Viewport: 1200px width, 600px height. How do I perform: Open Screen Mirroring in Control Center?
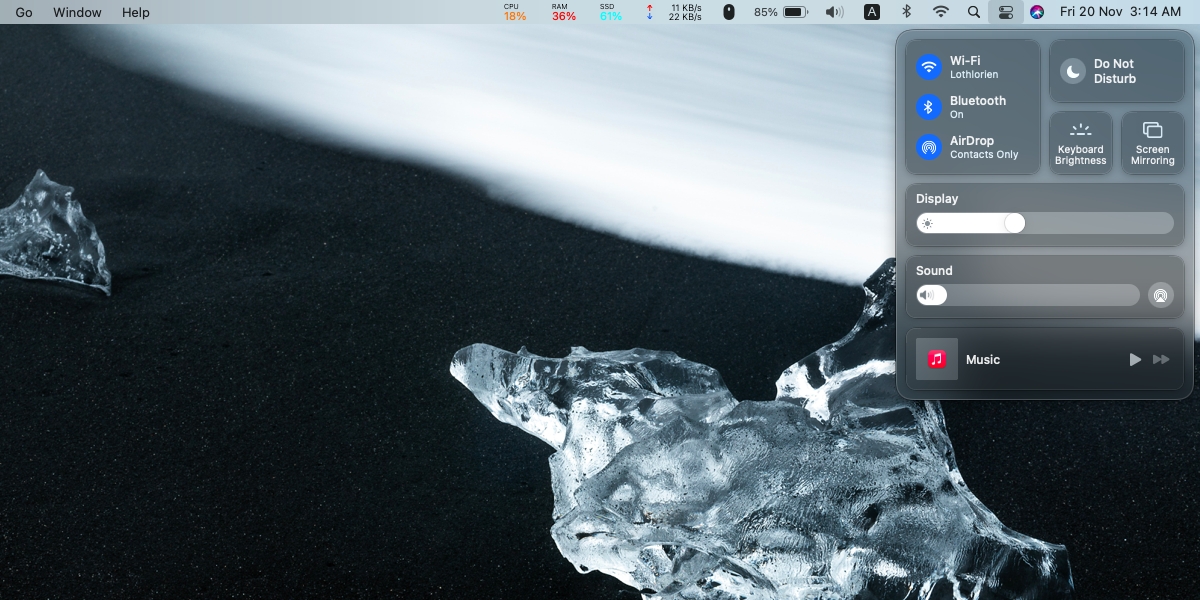[1152, 142]
